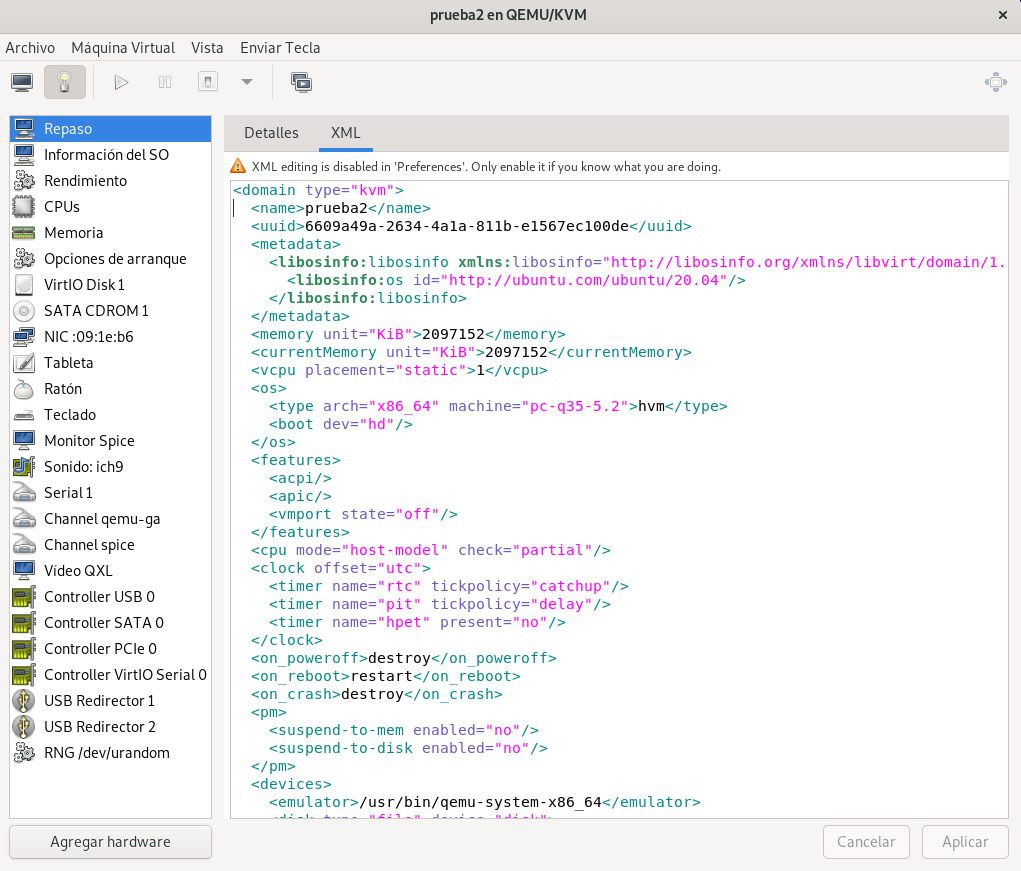Viewport: 1021px width, 871px height.
Task: Select the Sonido: ich9 device
Action: tap(111, 467)
